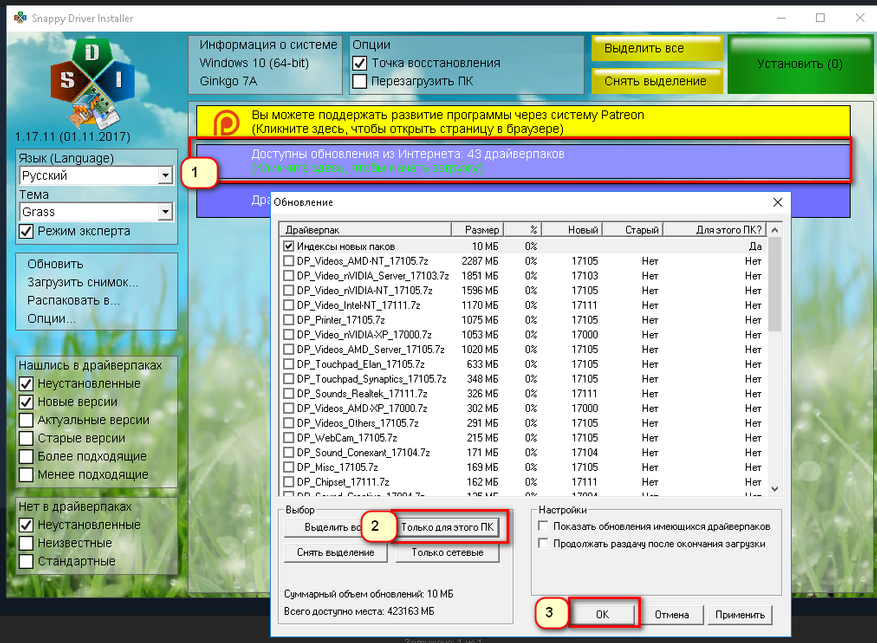877x643 pixels.
Task: Click the driverpack list scrollbar thumb
Action: click(x=775, y=284)
